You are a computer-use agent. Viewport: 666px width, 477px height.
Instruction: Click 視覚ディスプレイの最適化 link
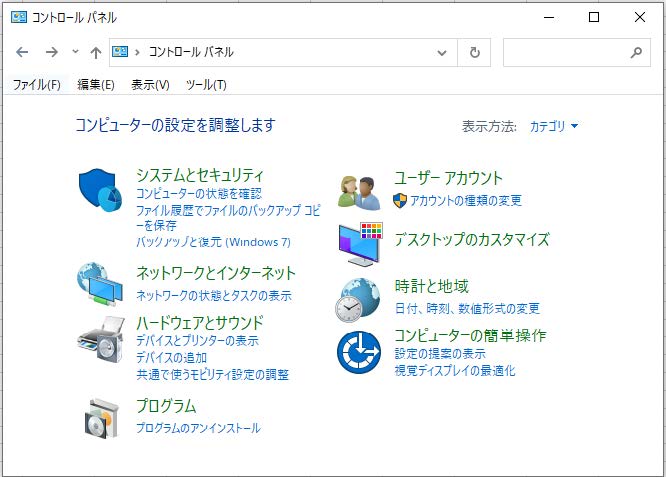(454, 371)
